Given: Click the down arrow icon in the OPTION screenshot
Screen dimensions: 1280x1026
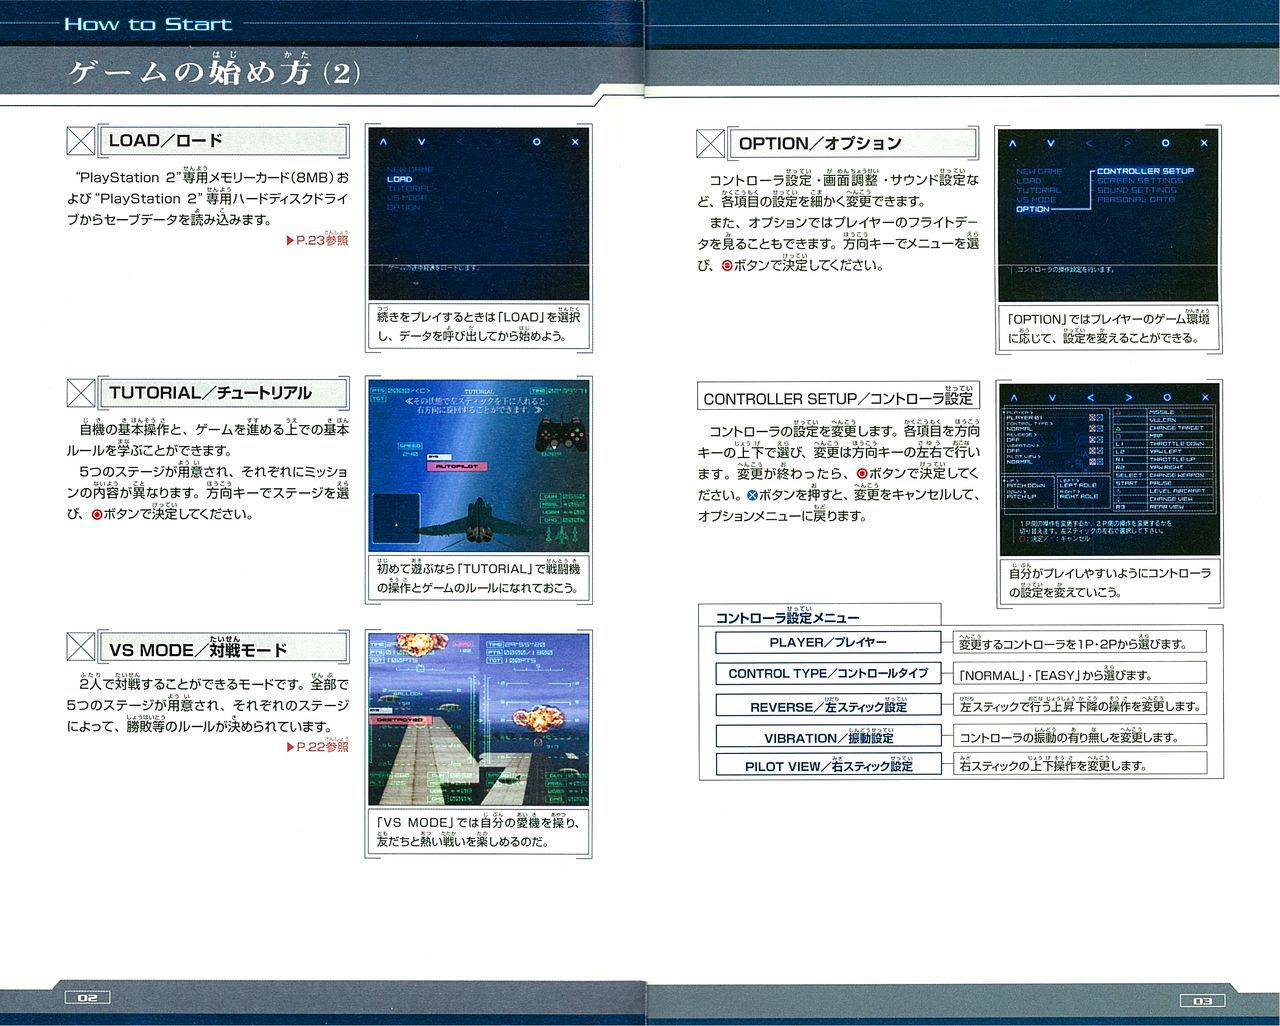Looking at the screenshot, I should (1051, 144).
